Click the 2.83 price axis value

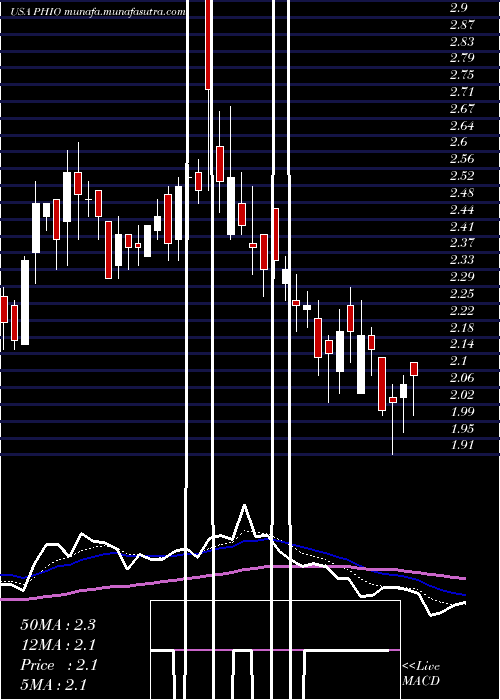462,42
